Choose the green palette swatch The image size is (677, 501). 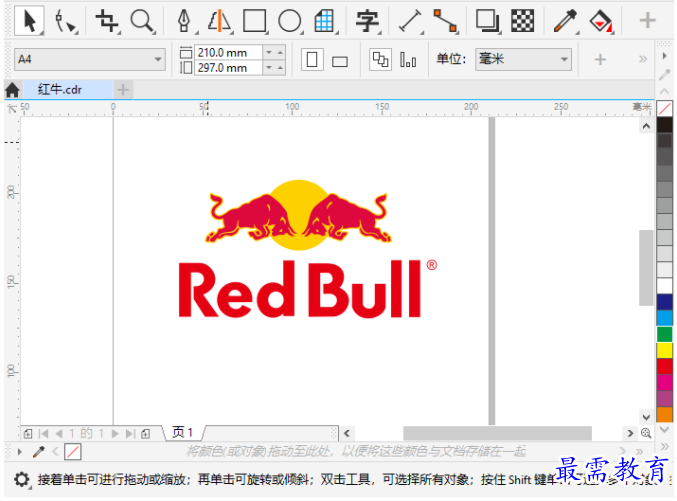point(664,334)
